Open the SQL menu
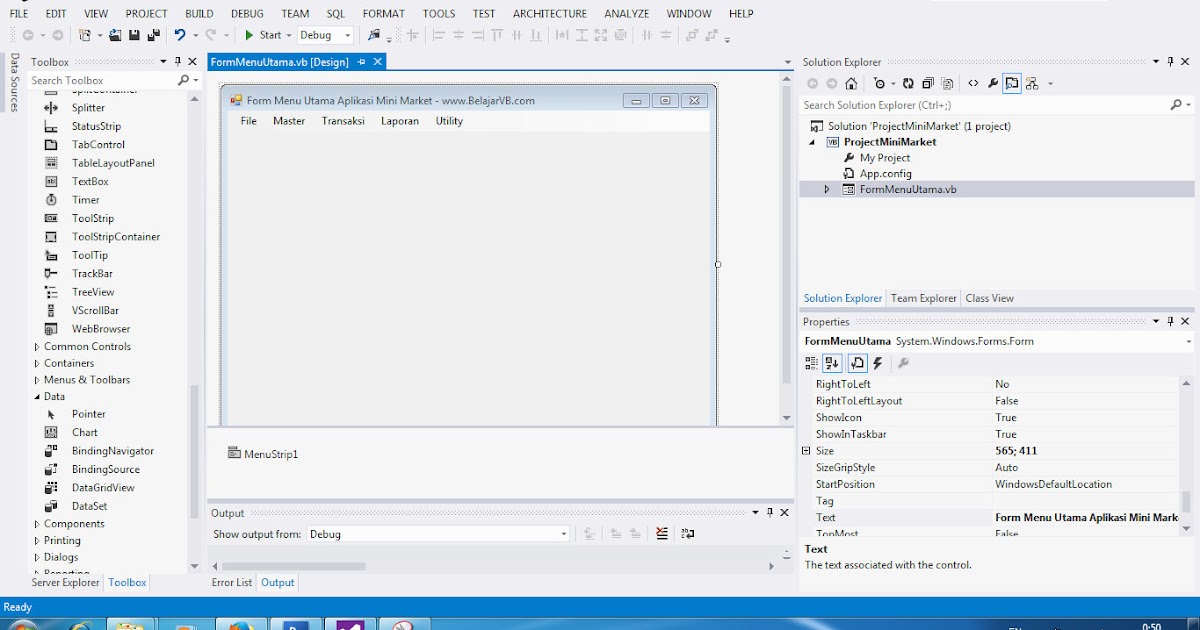 pyautogui.click(x=335, y=13)
